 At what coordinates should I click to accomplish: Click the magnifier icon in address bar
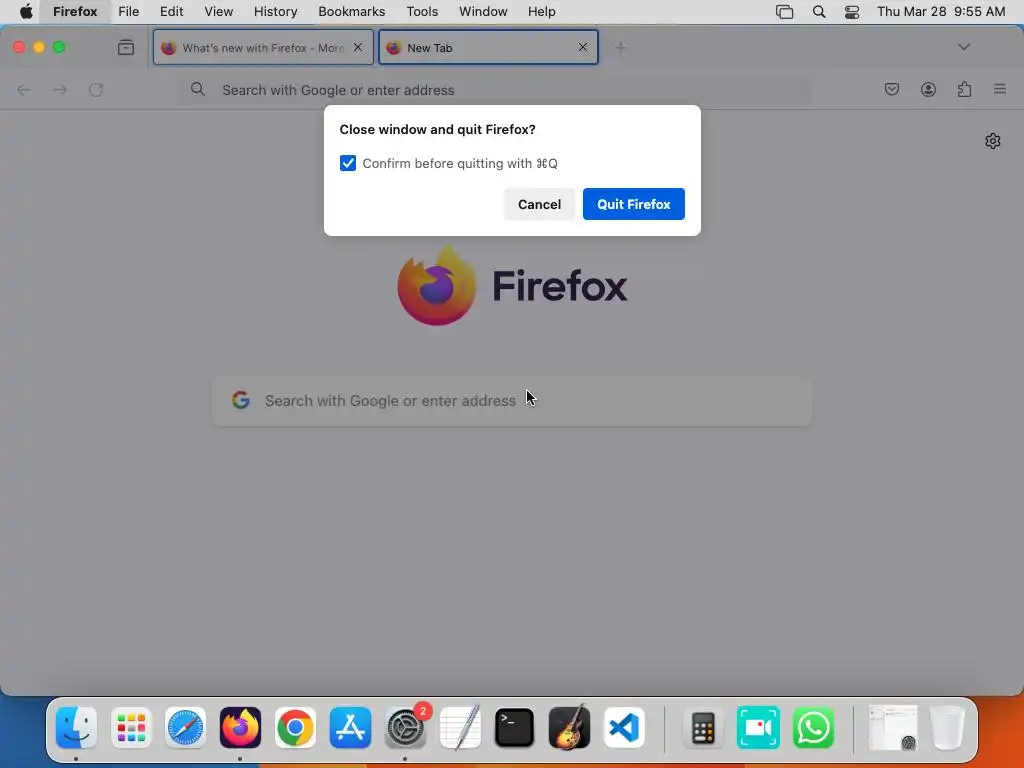198,89
